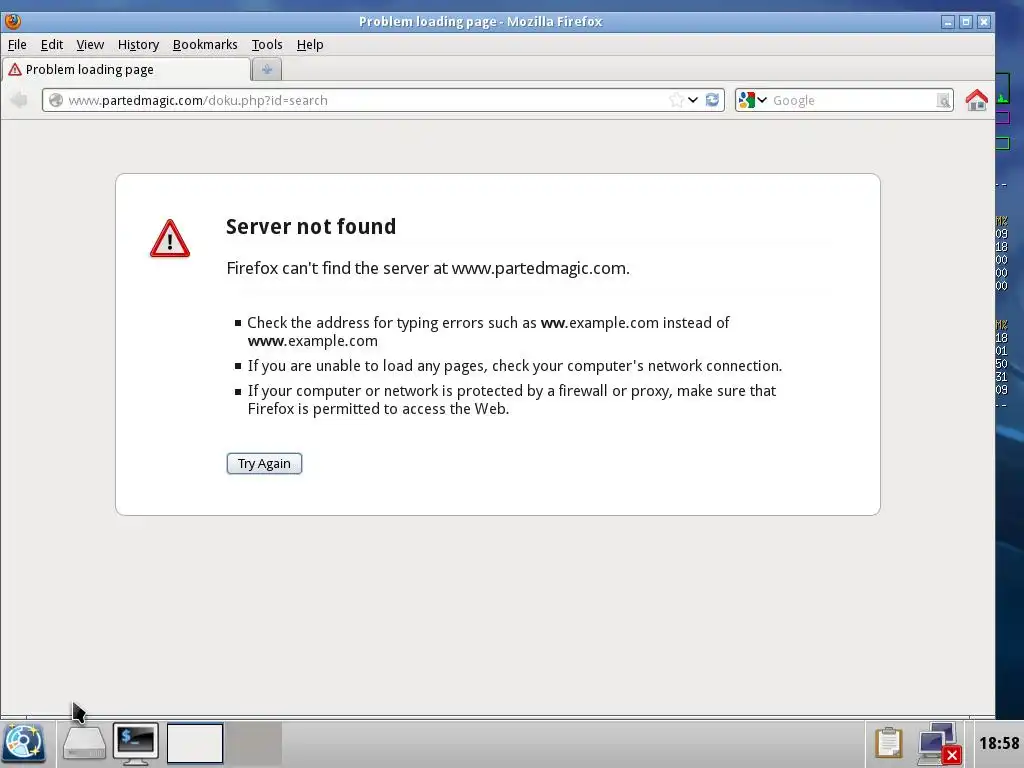Click the site identity globe icon
This screenshot has height=768, width=1024.
point(56,100)
